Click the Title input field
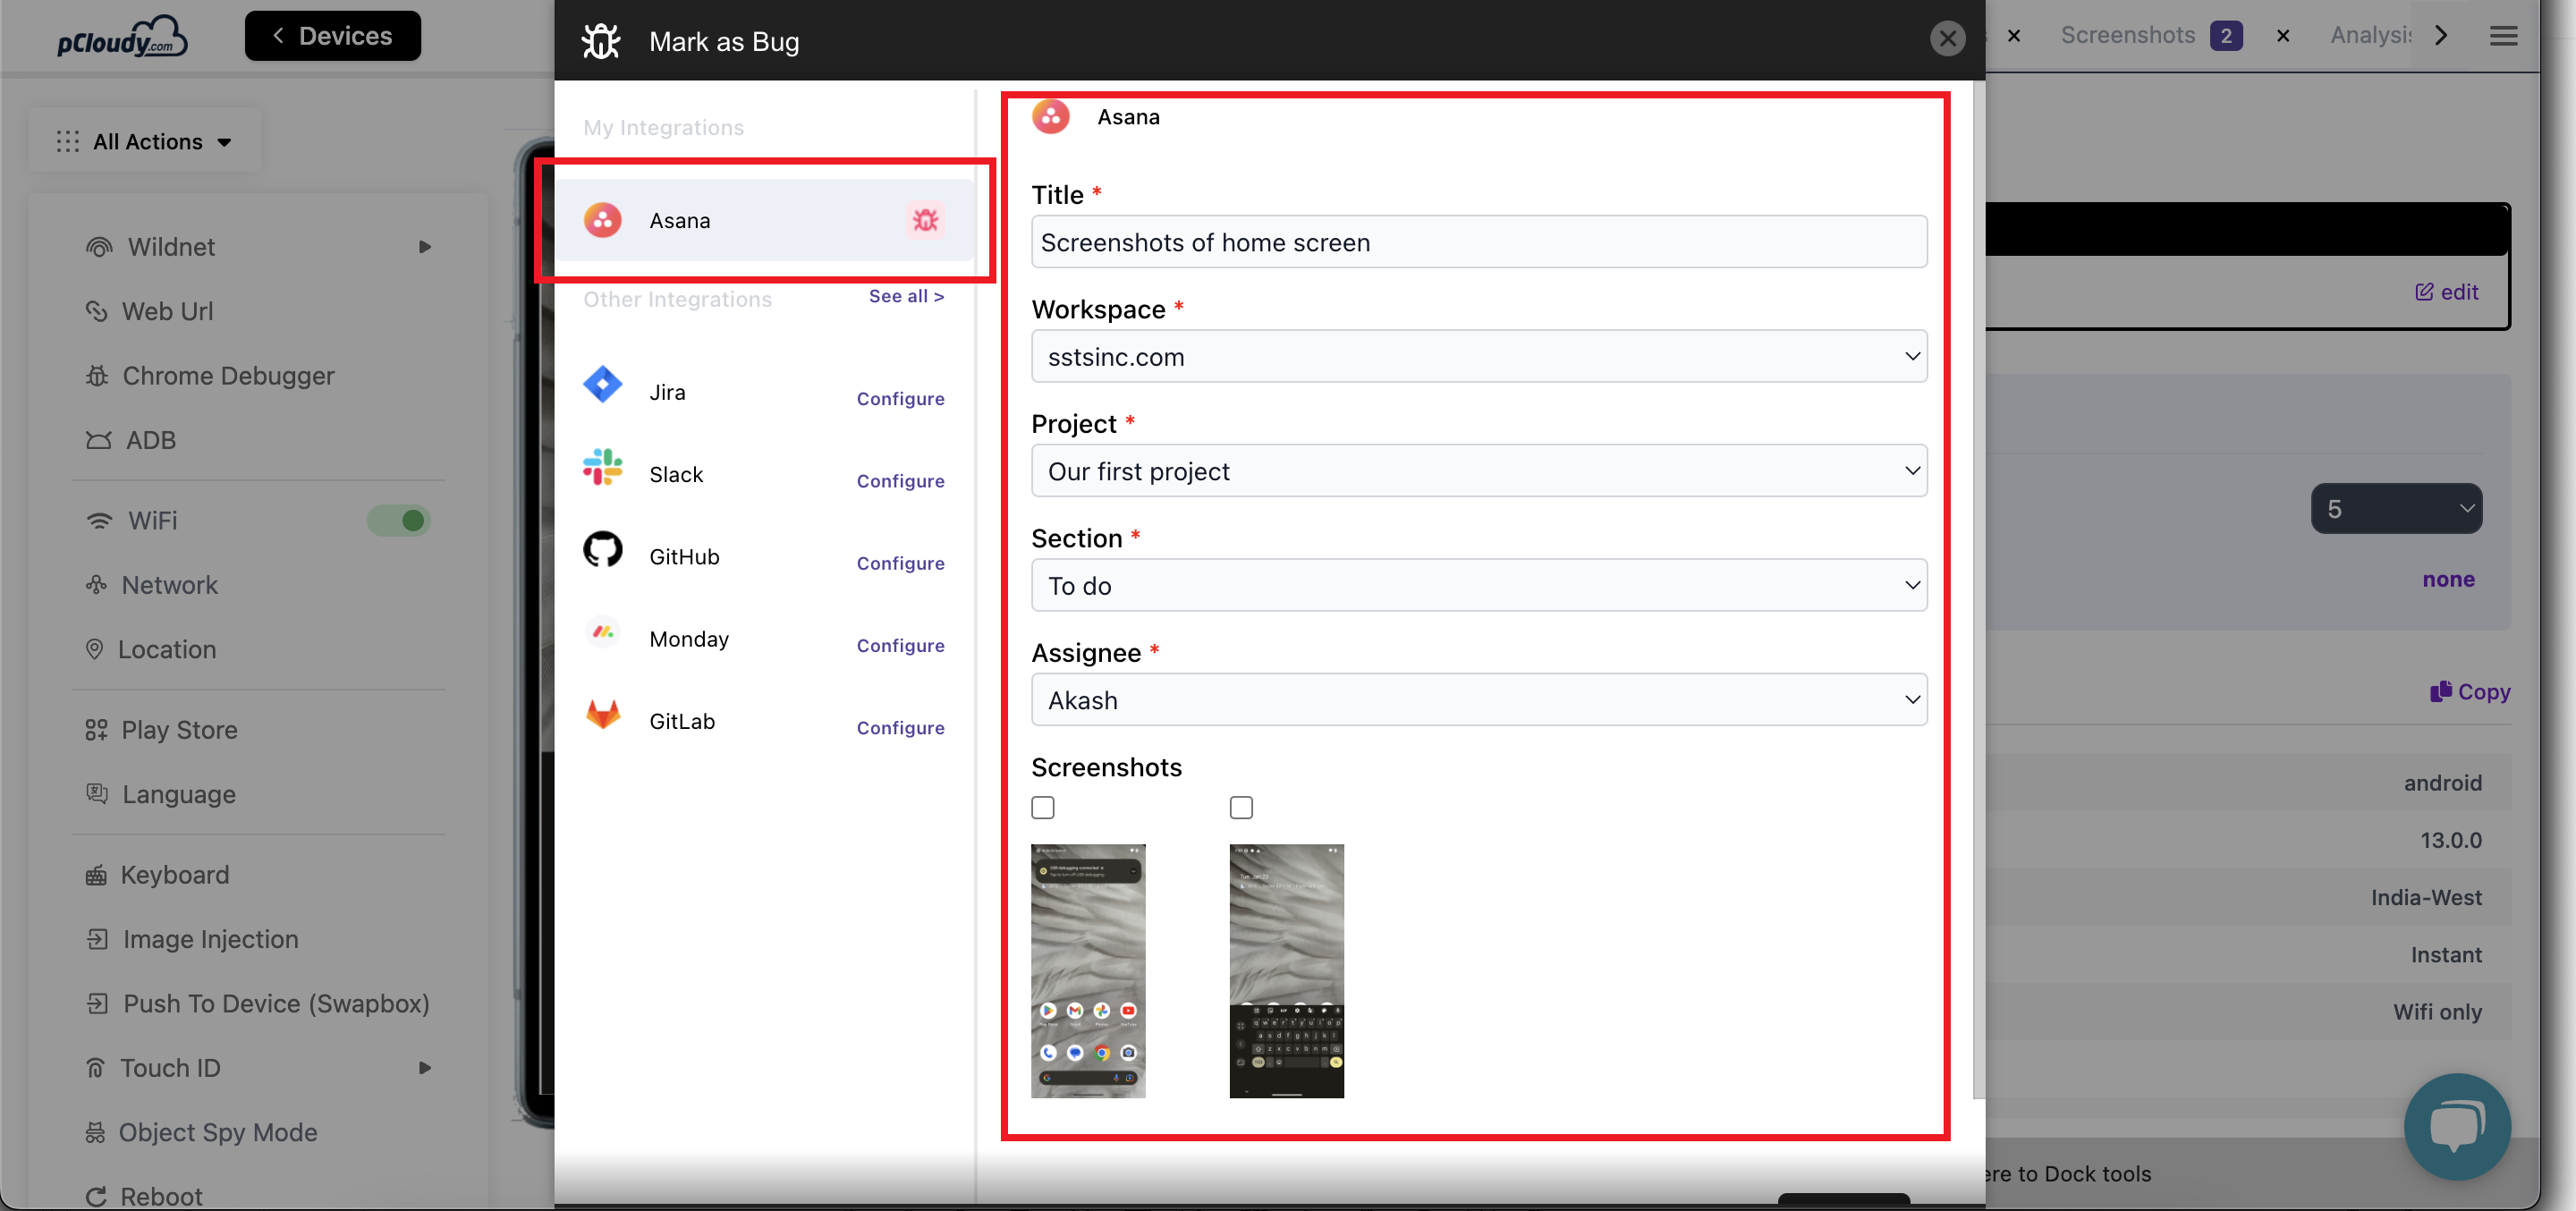Viewport: 2576px width, 1211px height. tap(1478, 243)
